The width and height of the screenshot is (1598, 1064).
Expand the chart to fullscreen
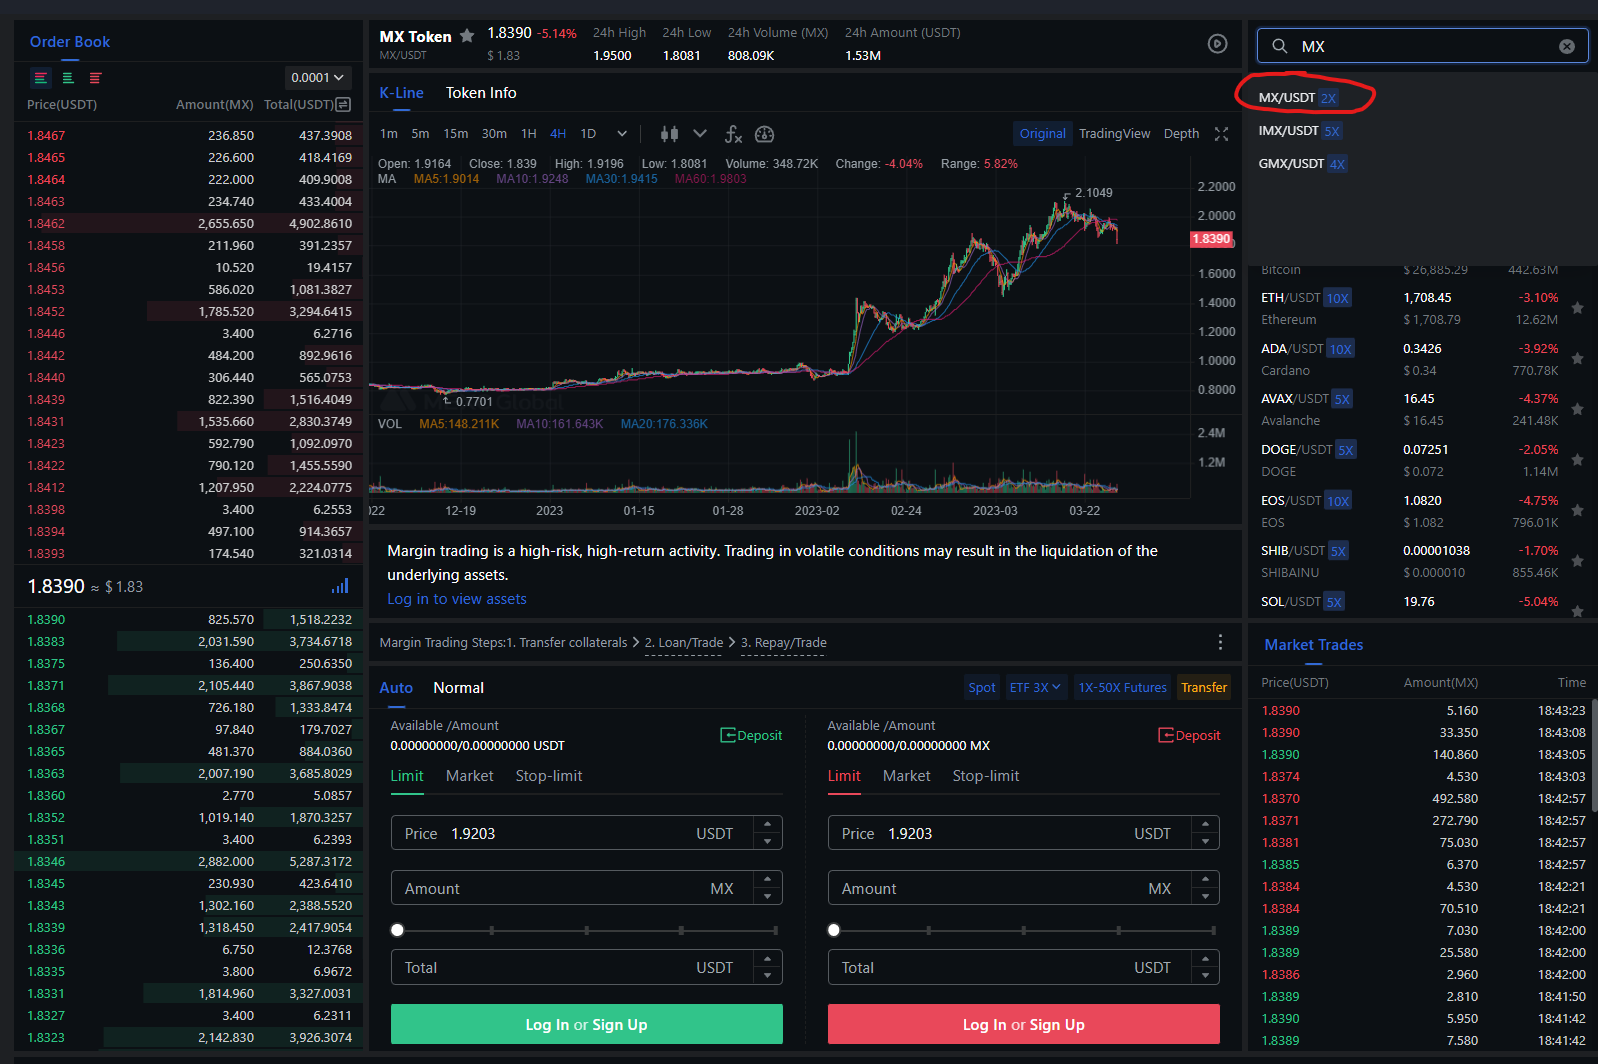[x=1221, y=134]
